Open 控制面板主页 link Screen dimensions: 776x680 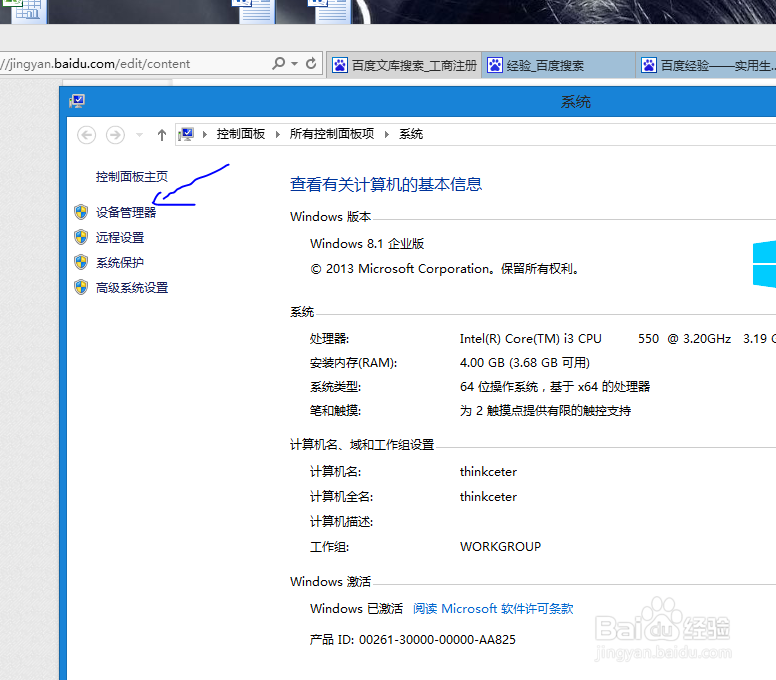[132, 177]
